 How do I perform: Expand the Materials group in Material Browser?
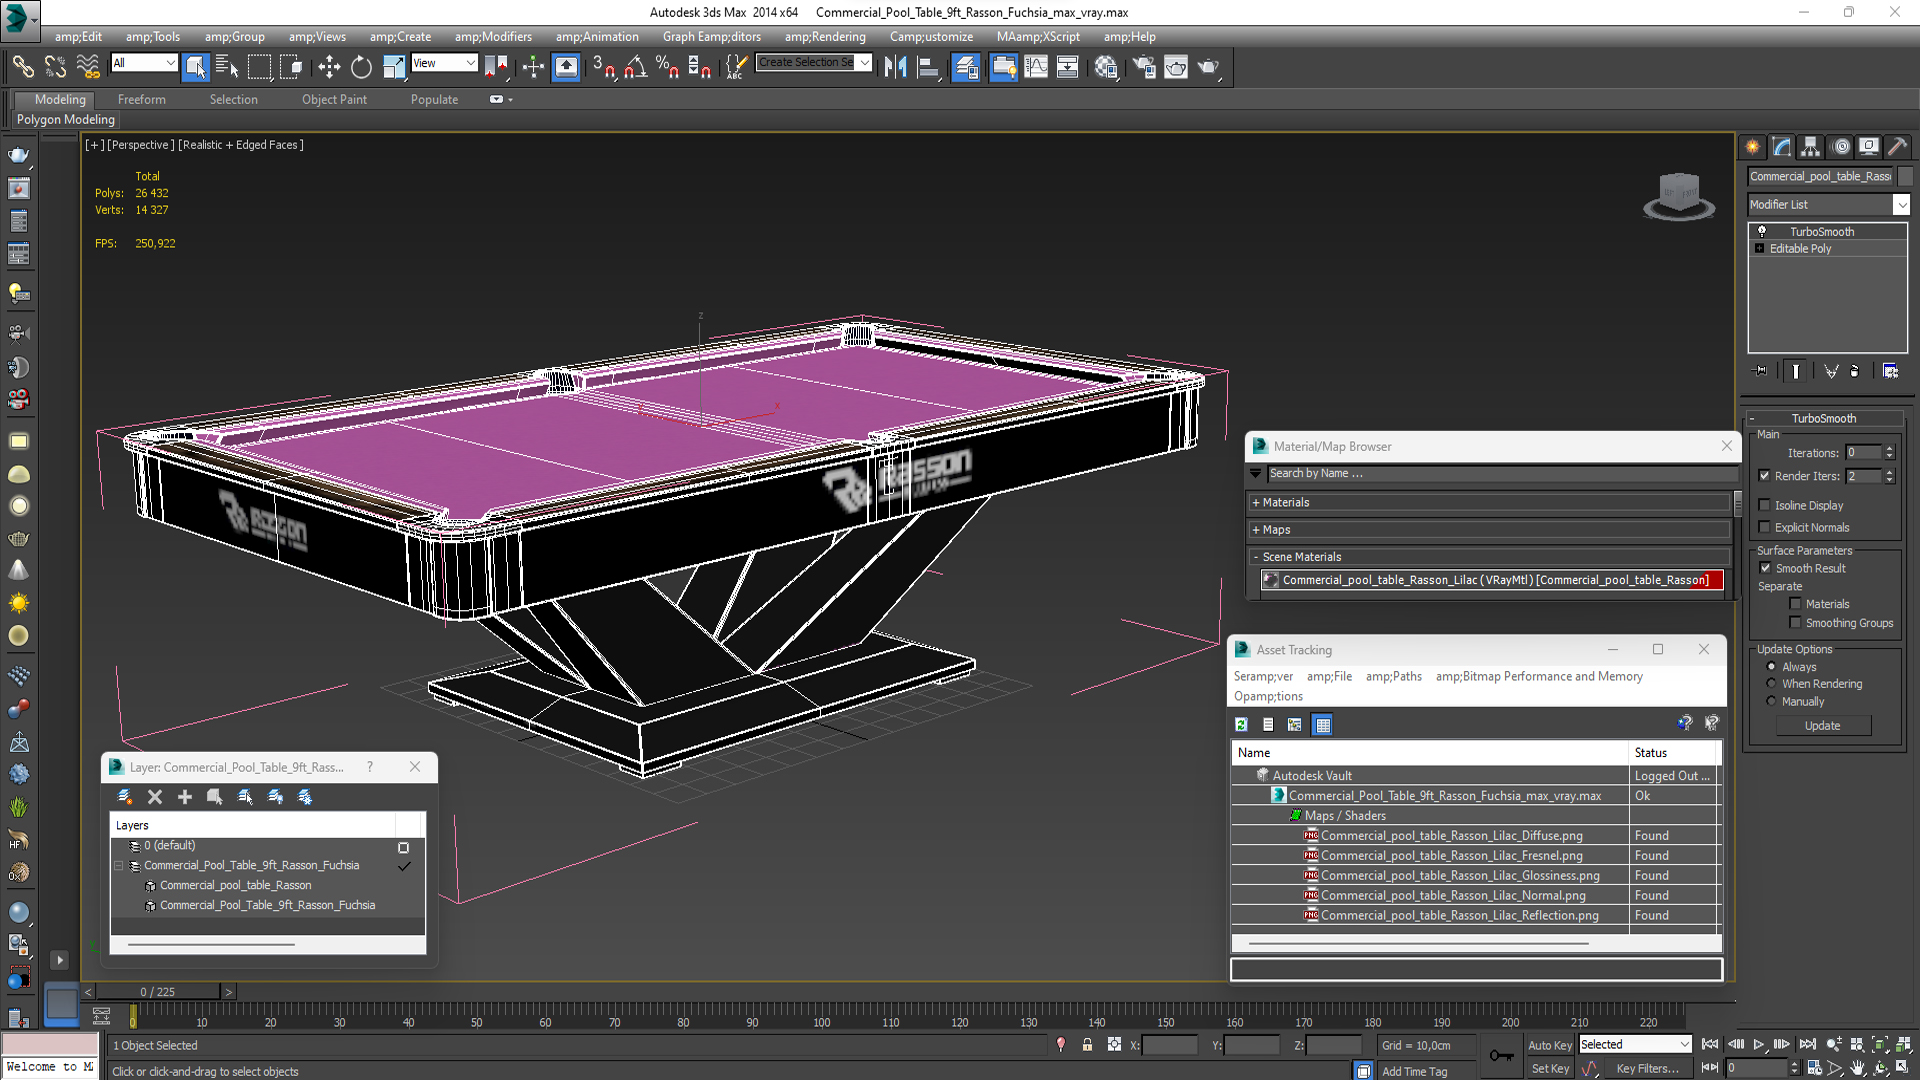pos(1490,503)
